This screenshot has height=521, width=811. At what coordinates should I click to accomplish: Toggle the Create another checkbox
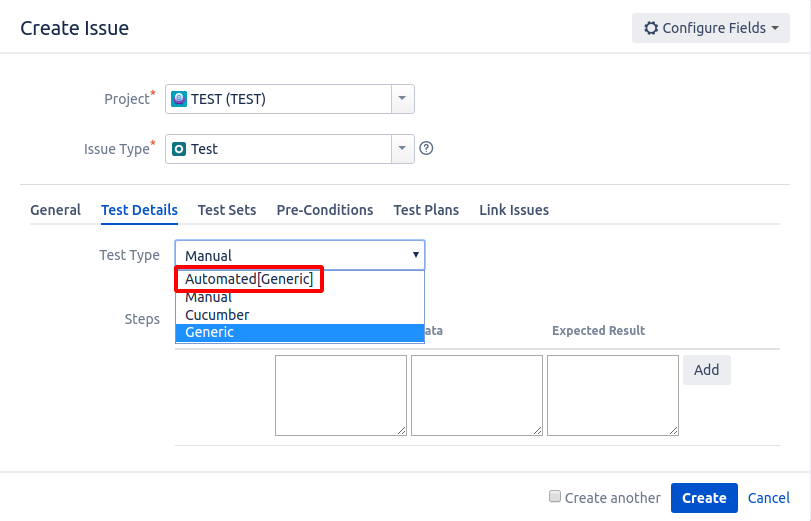click(x=554, y=497)
